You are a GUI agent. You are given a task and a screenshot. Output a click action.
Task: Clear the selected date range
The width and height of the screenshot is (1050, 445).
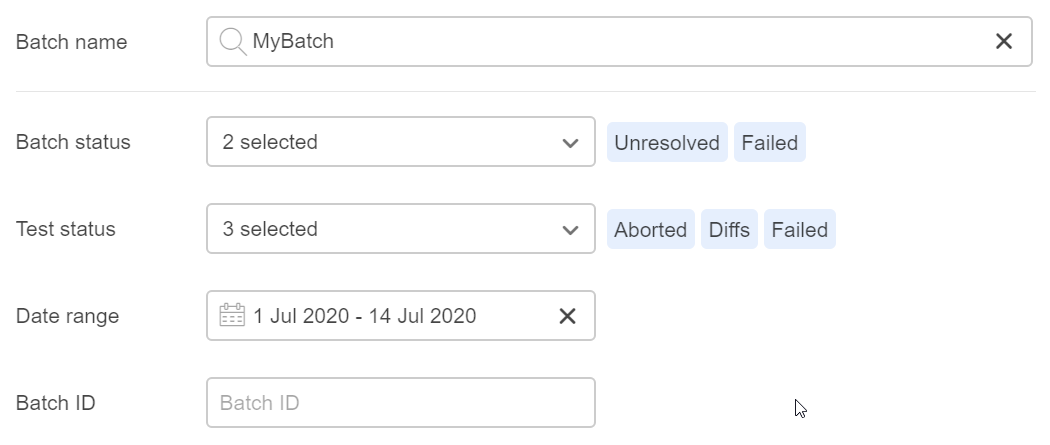pos(567,316)
